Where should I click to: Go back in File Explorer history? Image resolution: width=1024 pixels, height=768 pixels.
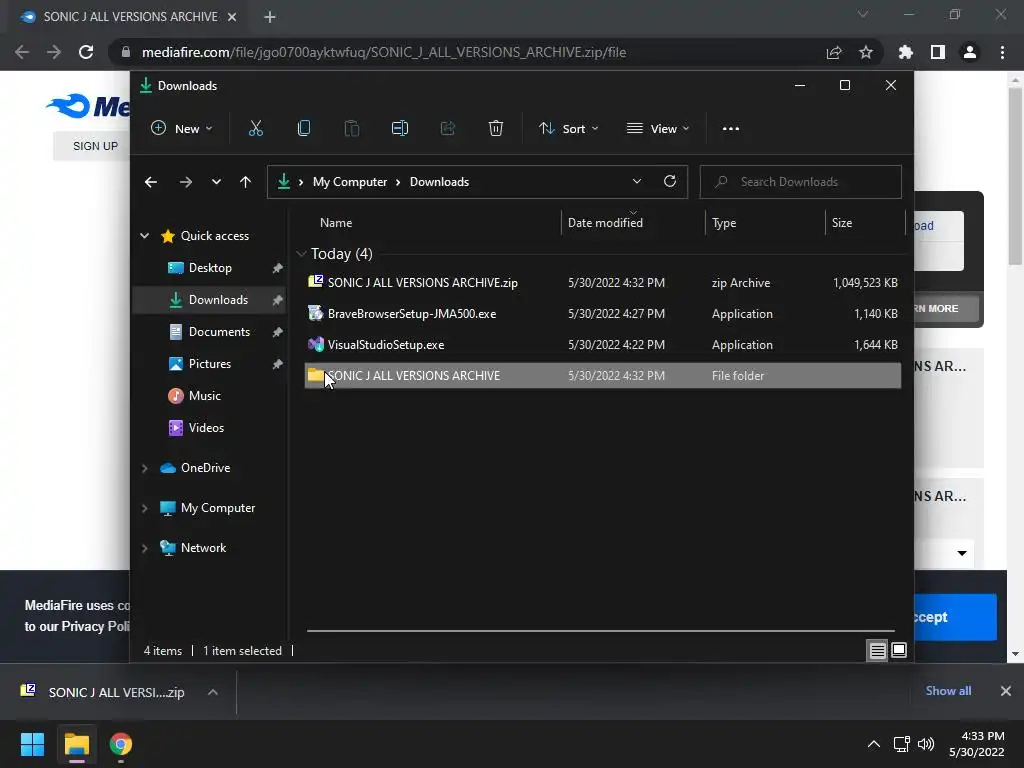tap(151, 182)
